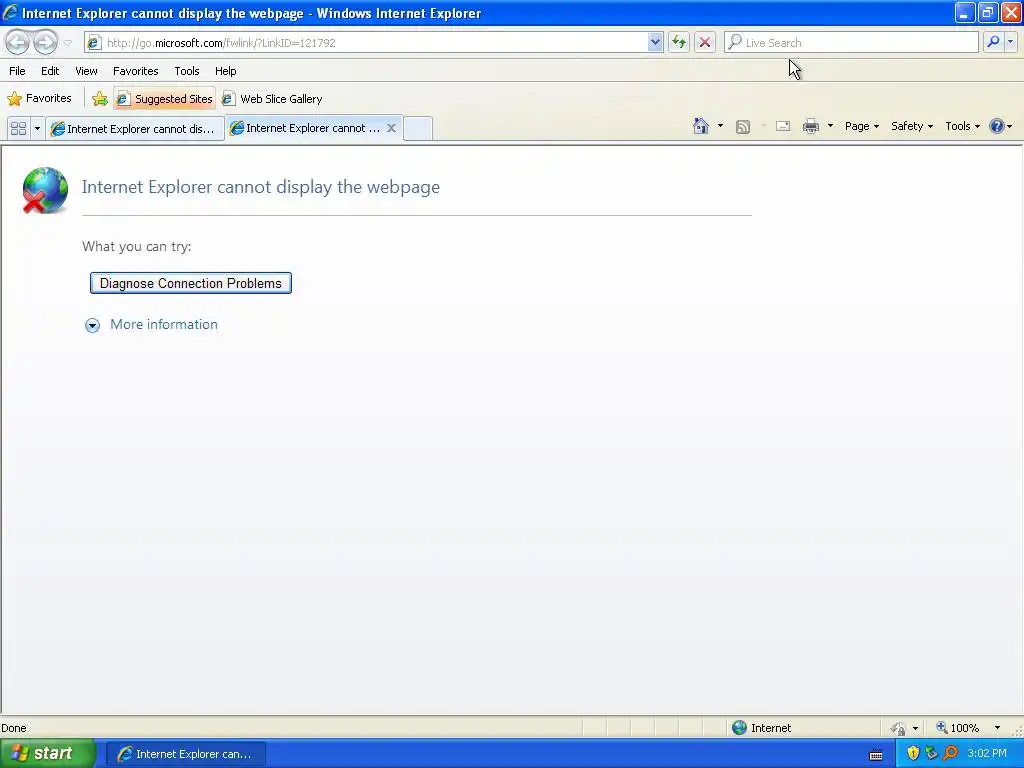Open the Page command menu
The height and width of the screenshot is (768, 1024).
pyautogui.click(x=861, y=126)
